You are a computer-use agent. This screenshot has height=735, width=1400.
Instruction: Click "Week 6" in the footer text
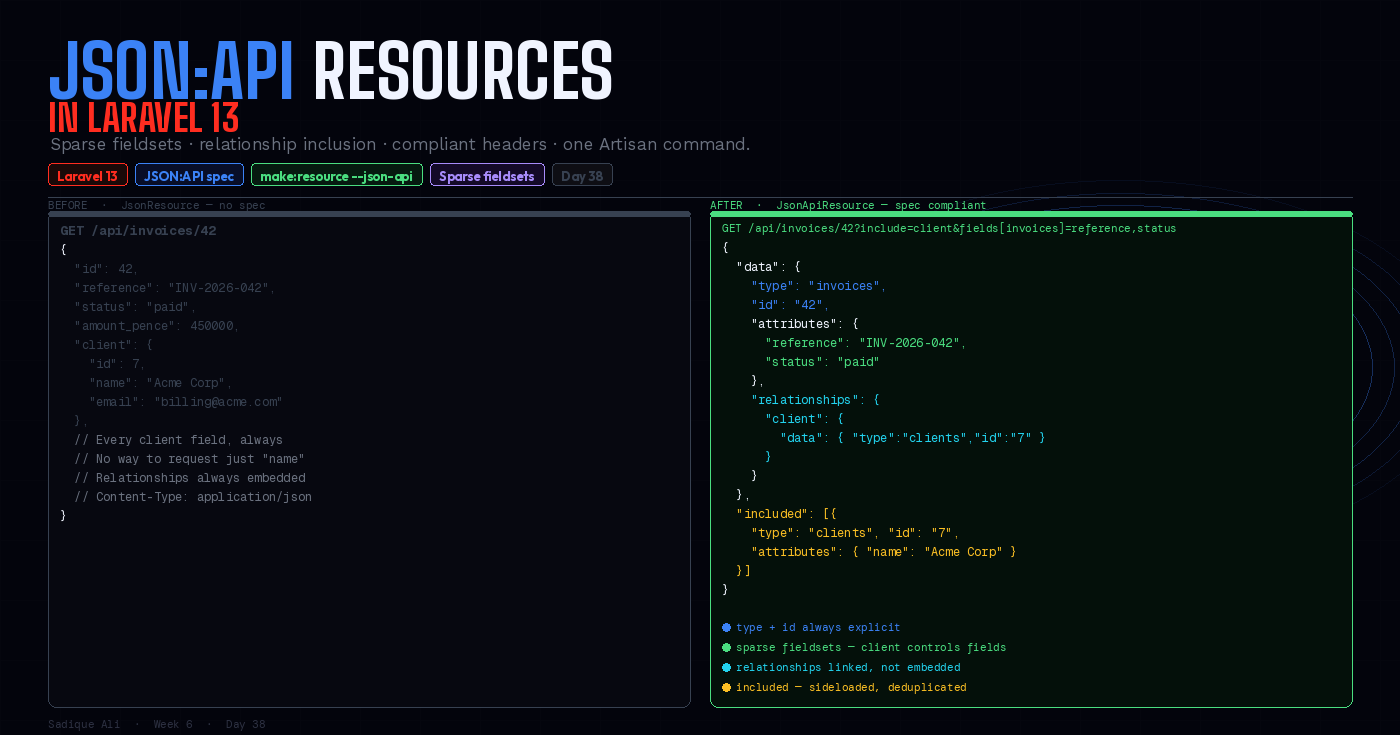[x=173, y=723]
